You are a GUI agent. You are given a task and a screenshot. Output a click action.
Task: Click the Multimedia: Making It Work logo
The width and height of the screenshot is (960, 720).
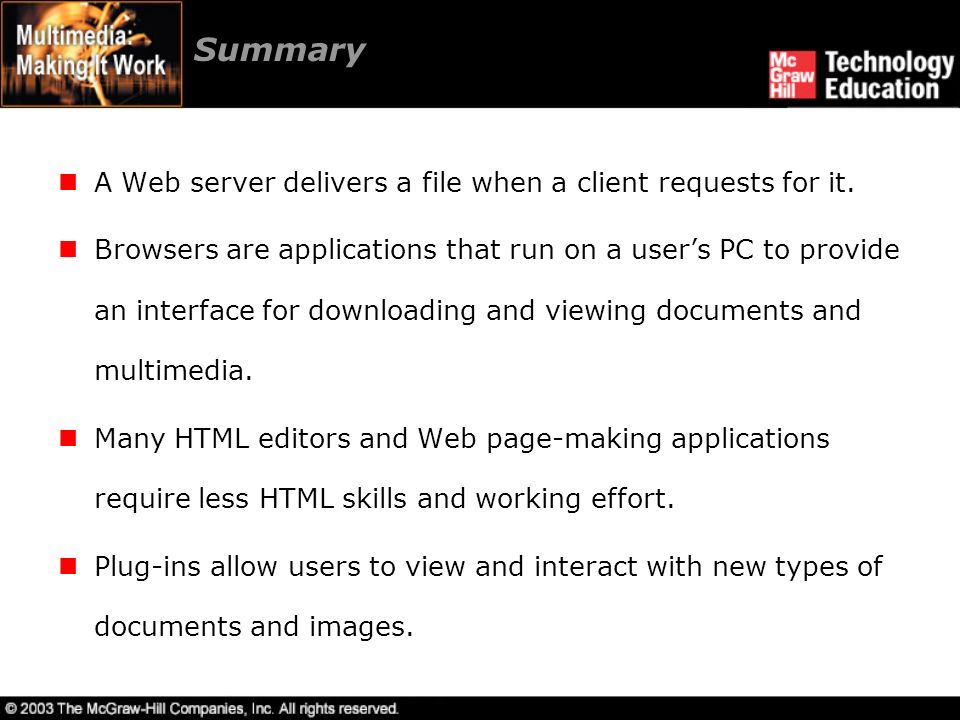click(91, 54)
